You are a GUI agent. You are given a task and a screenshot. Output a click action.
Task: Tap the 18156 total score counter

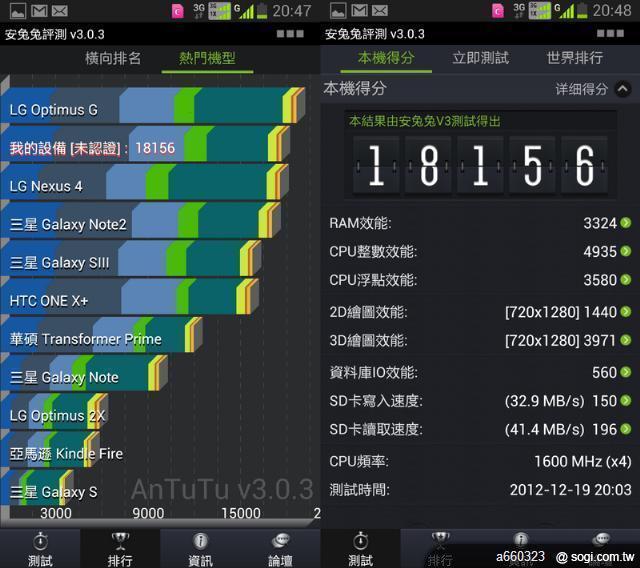point(480,165)
